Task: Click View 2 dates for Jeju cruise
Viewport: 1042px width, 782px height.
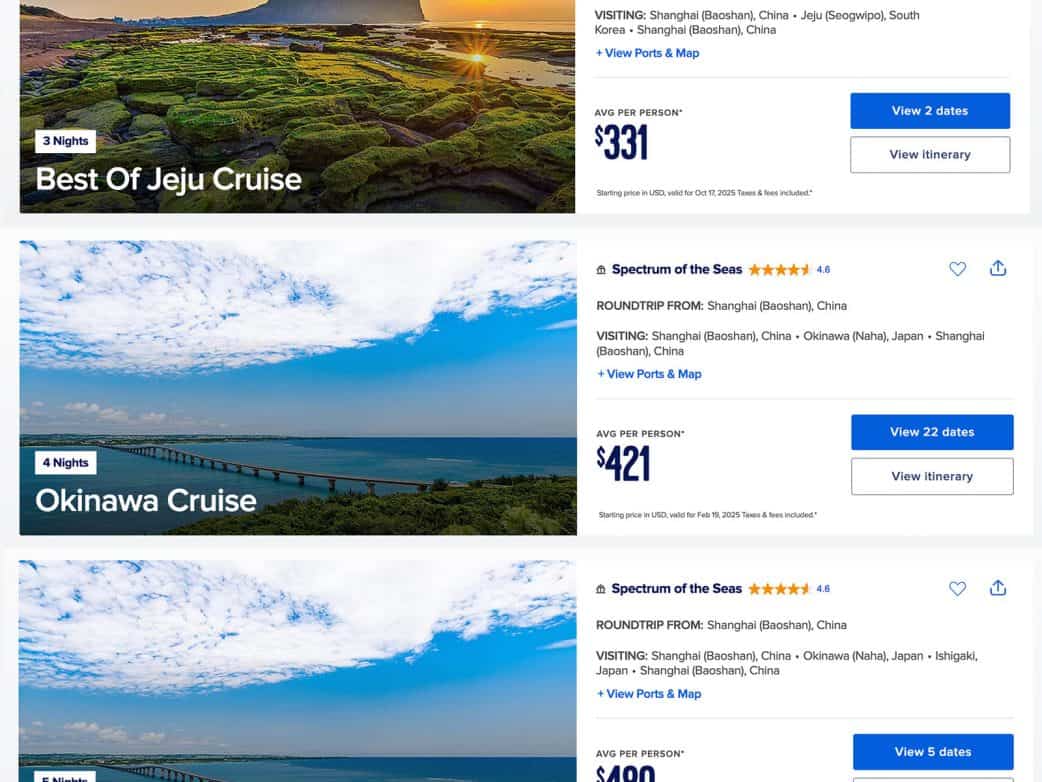Action: tap(930, 111)
